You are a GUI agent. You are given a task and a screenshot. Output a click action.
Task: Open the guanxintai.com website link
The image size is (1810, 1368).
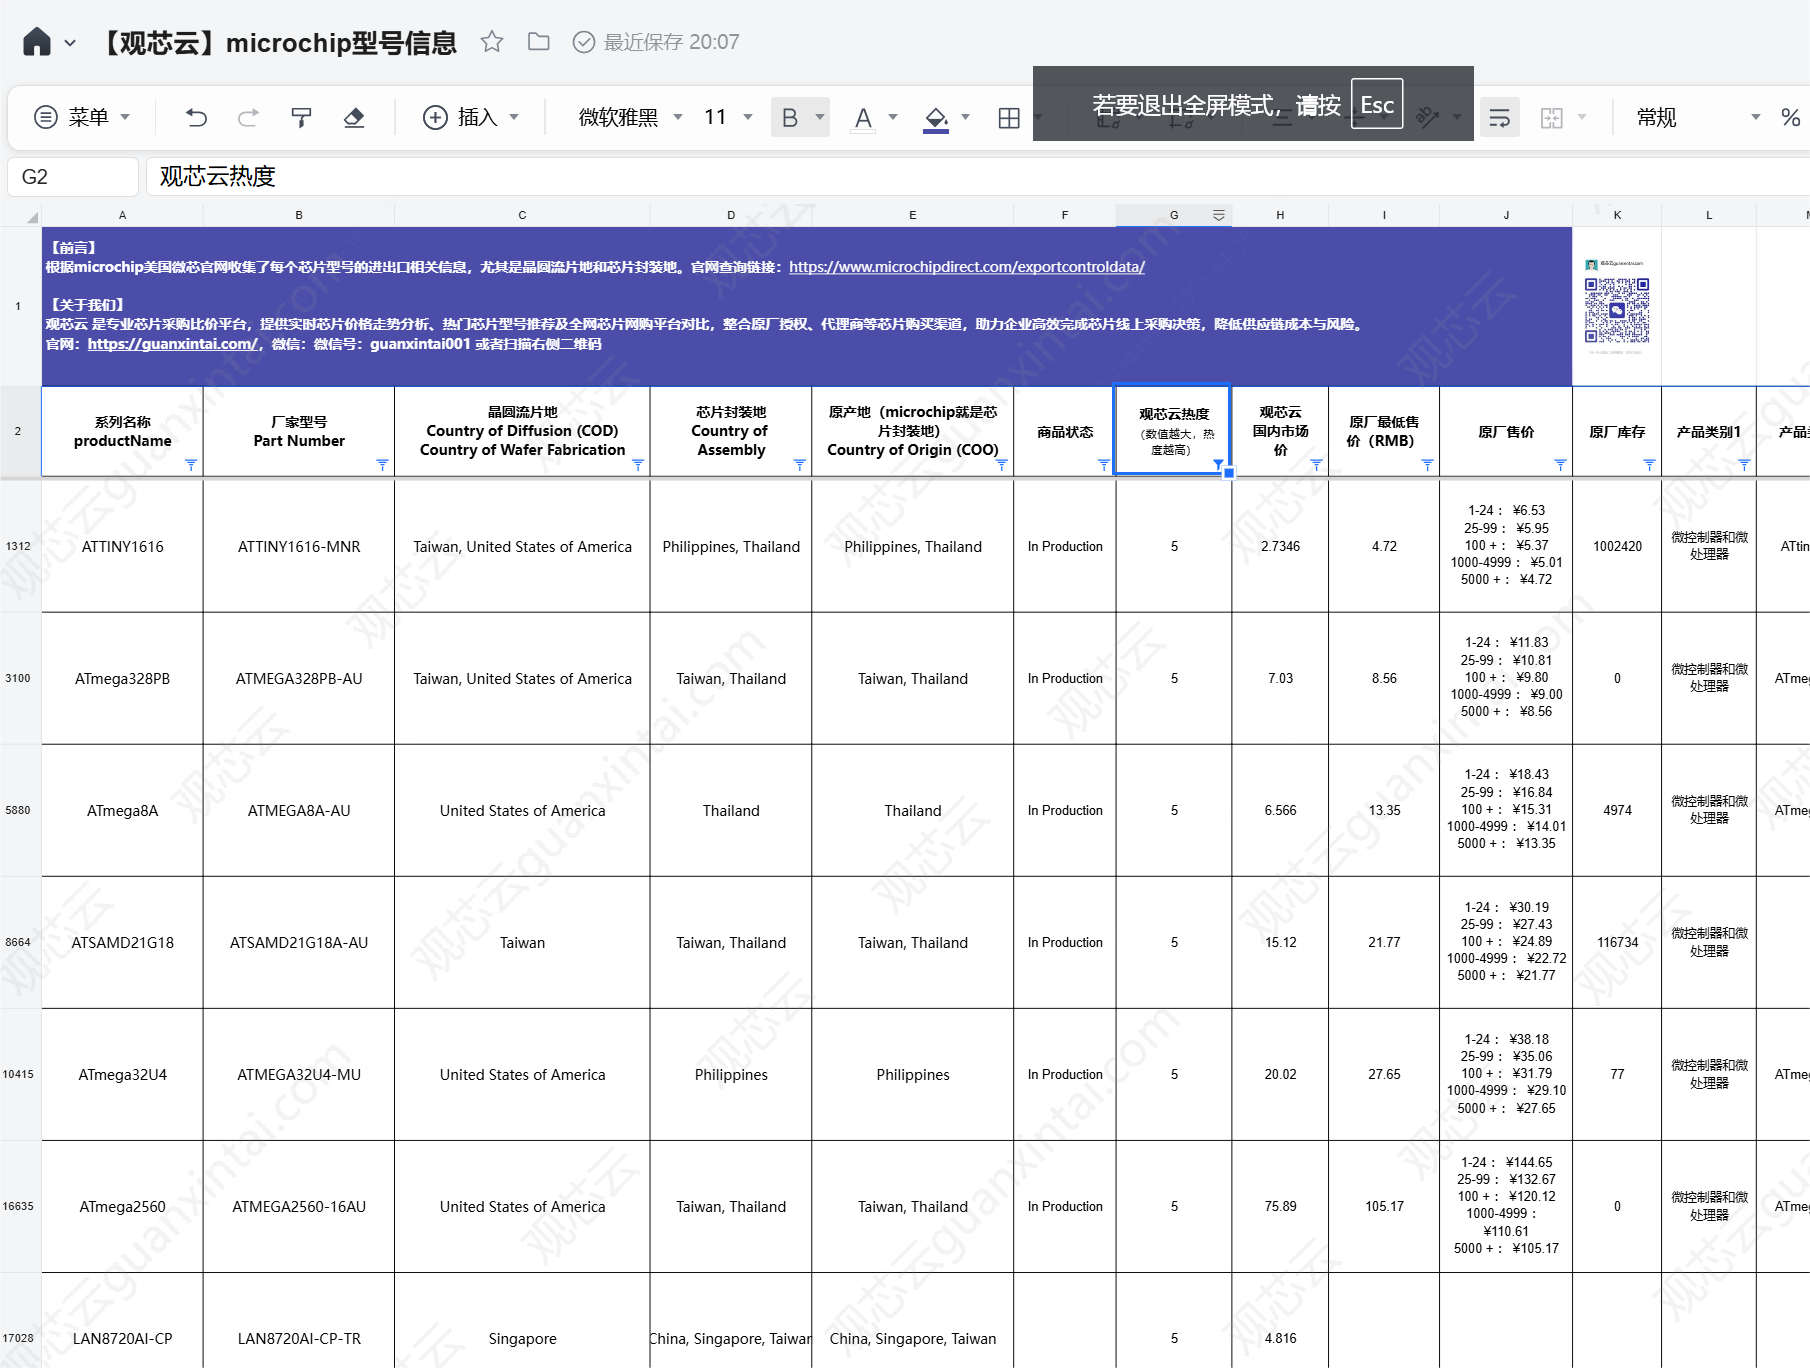point(172,344)
